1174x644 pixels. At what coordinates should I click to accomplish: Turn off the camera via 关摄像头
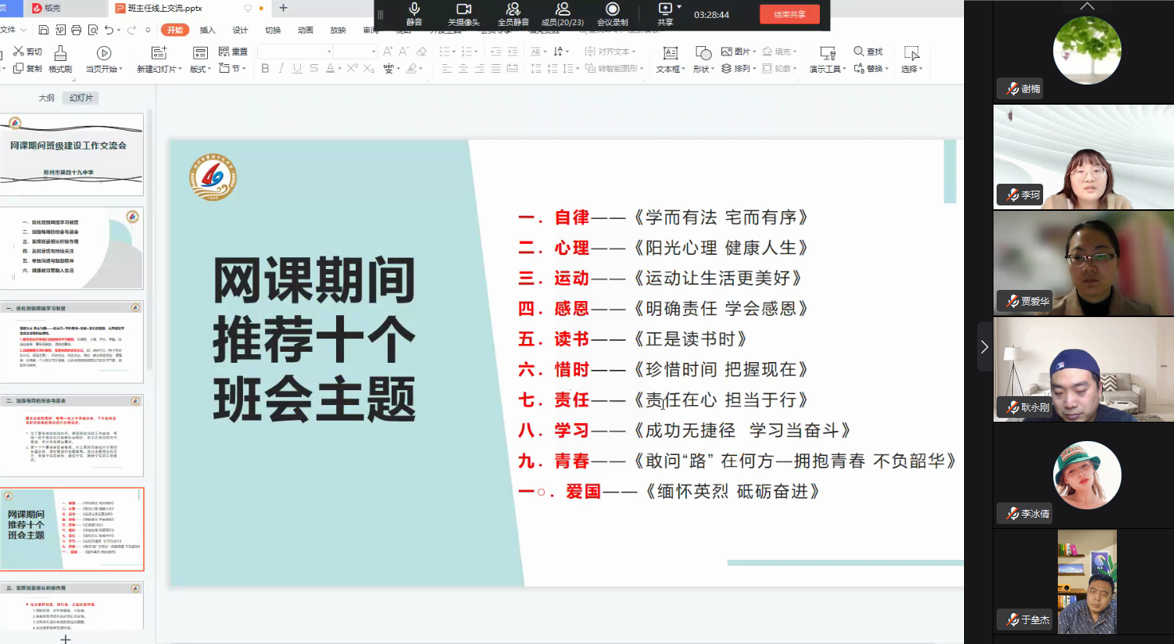pos(463,13)
